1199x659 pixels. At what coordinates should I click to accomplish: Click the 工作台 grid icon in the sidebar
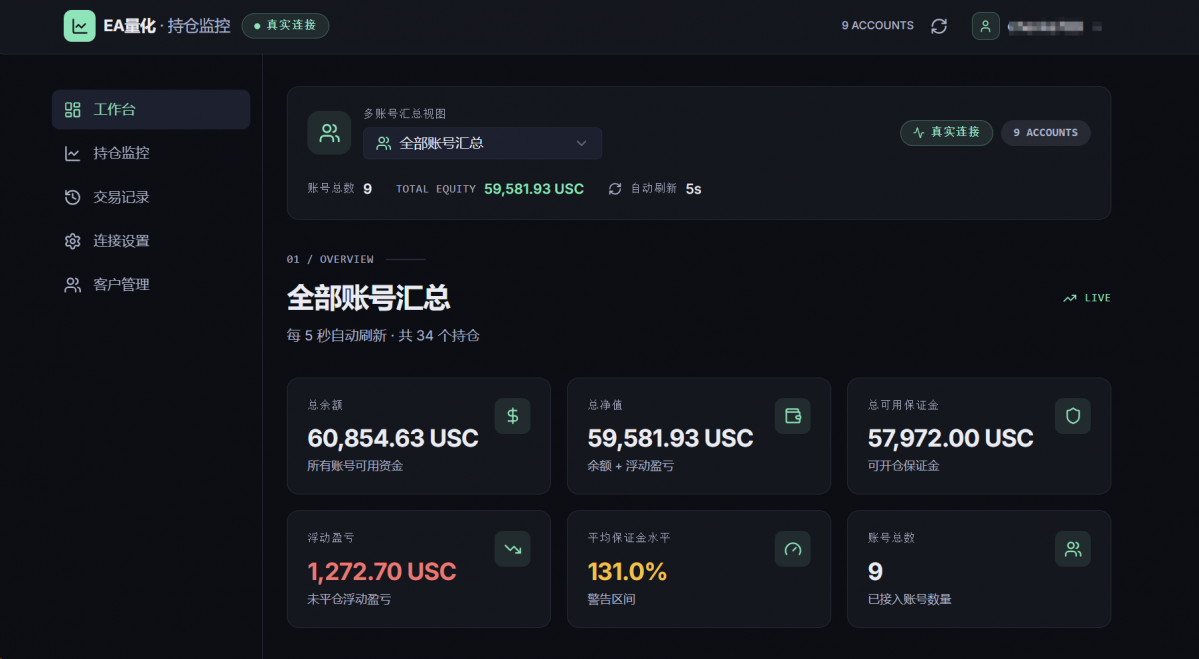[x=73, y=109]
